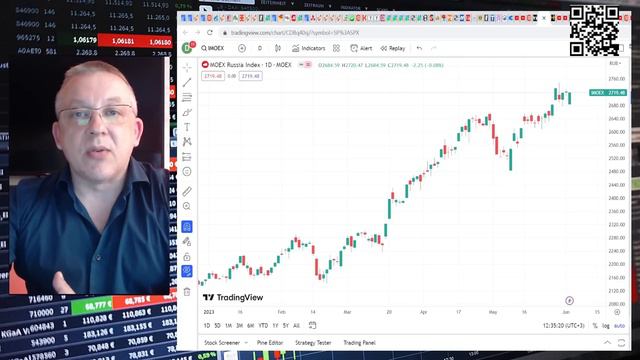Select the crosshair cursor tool
The image size is (640, 360).
[x=187, y=67]
